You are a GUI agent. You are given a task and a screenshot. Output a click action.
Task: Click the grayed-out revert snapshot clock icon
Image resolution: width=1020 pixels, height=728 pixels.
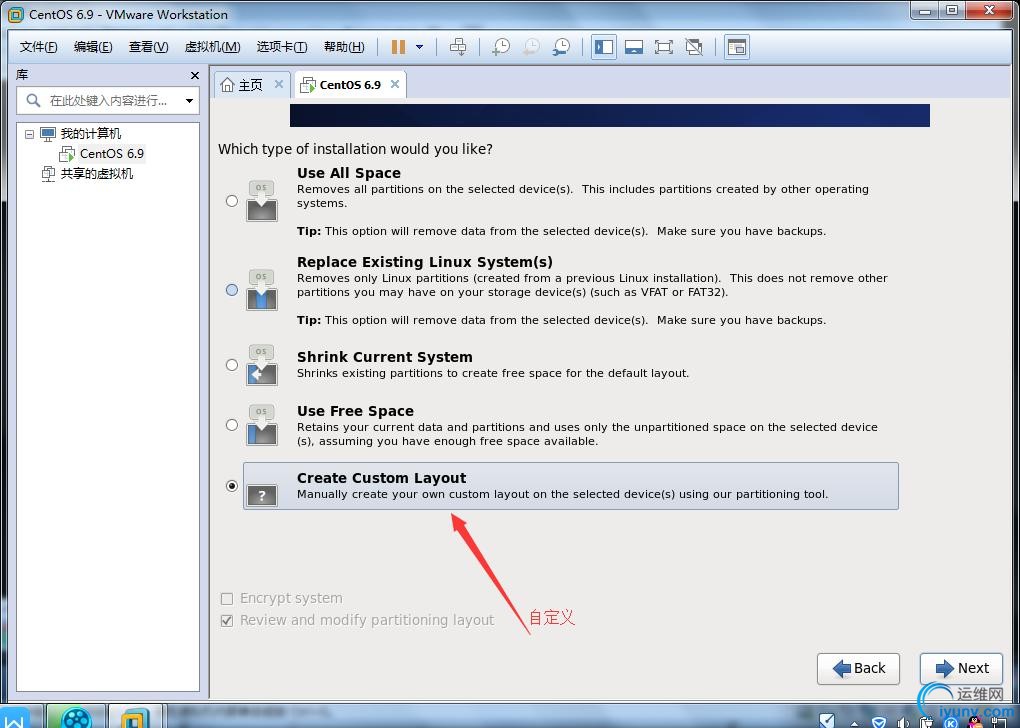531,47
